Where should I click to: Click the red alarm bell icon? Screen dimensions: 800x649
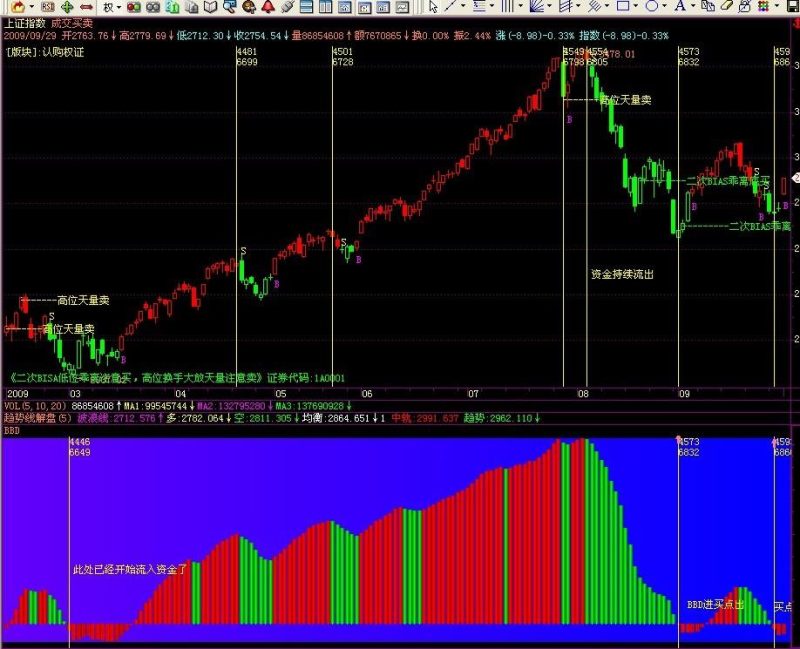268,6
